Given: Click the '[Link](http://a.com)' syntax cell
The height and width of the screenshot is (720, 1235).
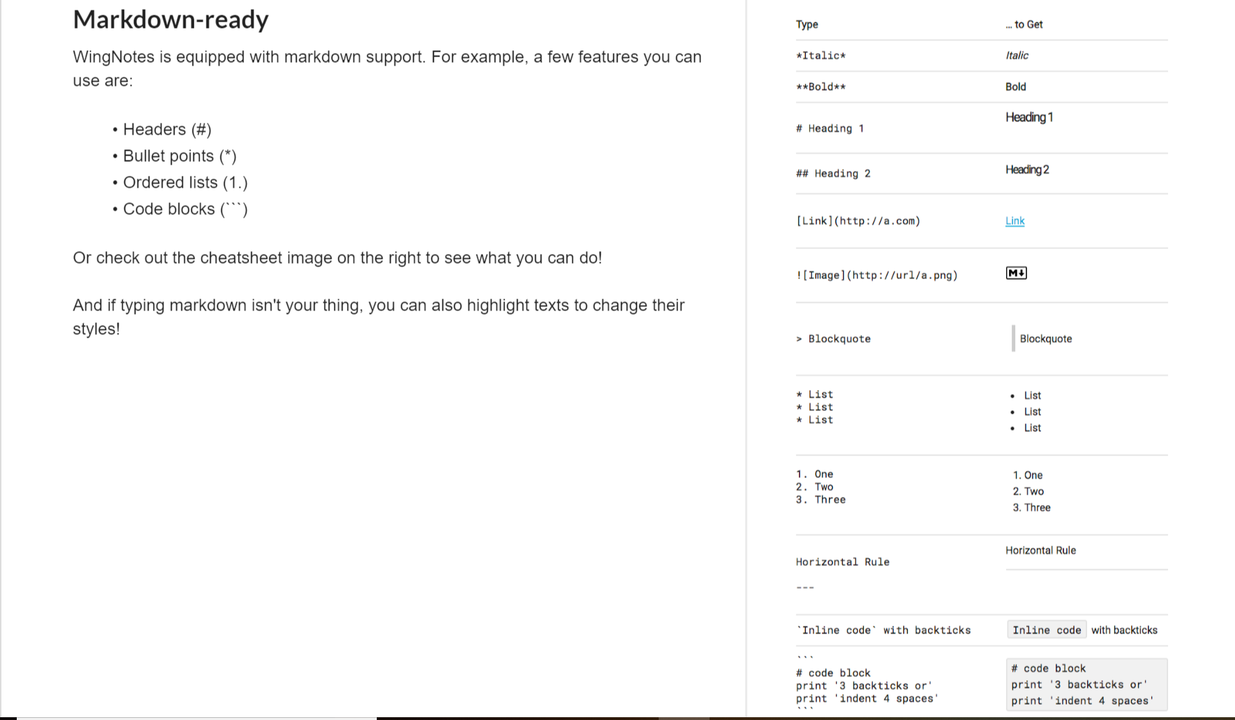Looking at the screenshot, I should tap(858, 221).
